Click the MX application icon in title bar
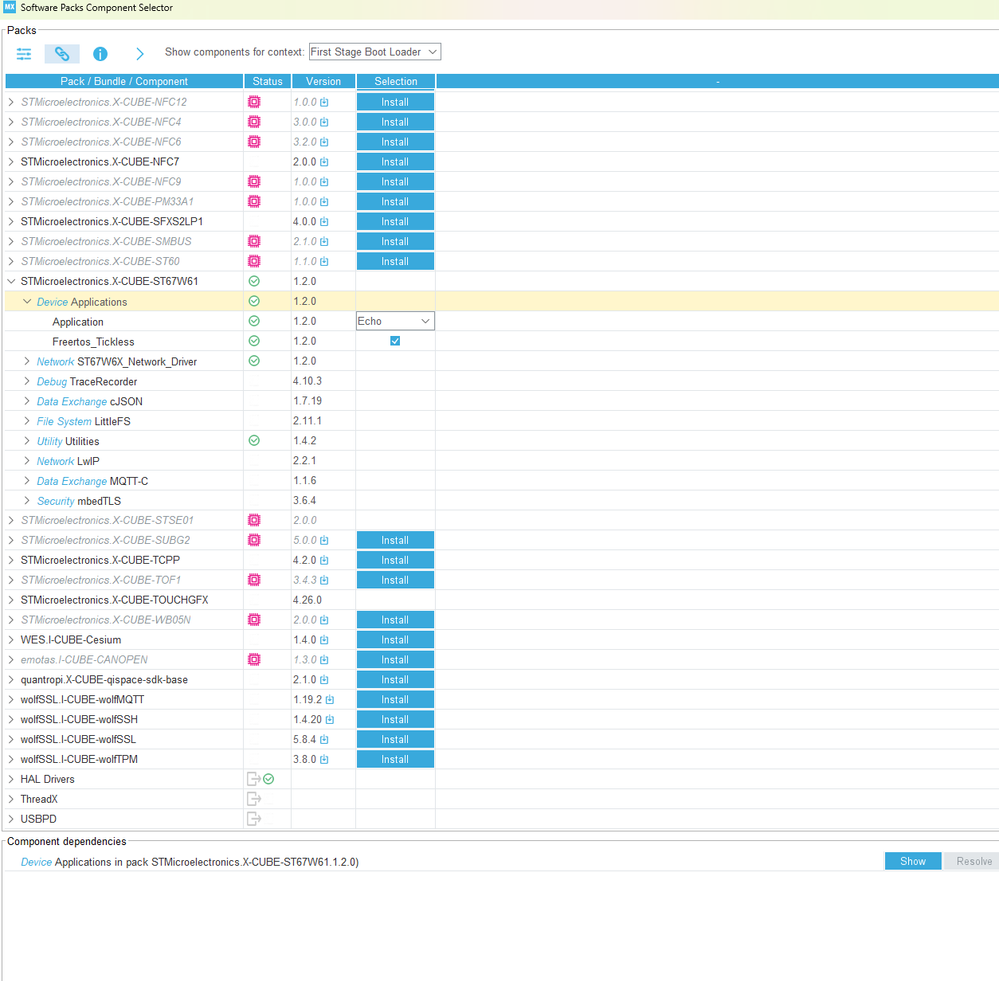The width and height of the screenshot is (999, 981). pos(10,7)
